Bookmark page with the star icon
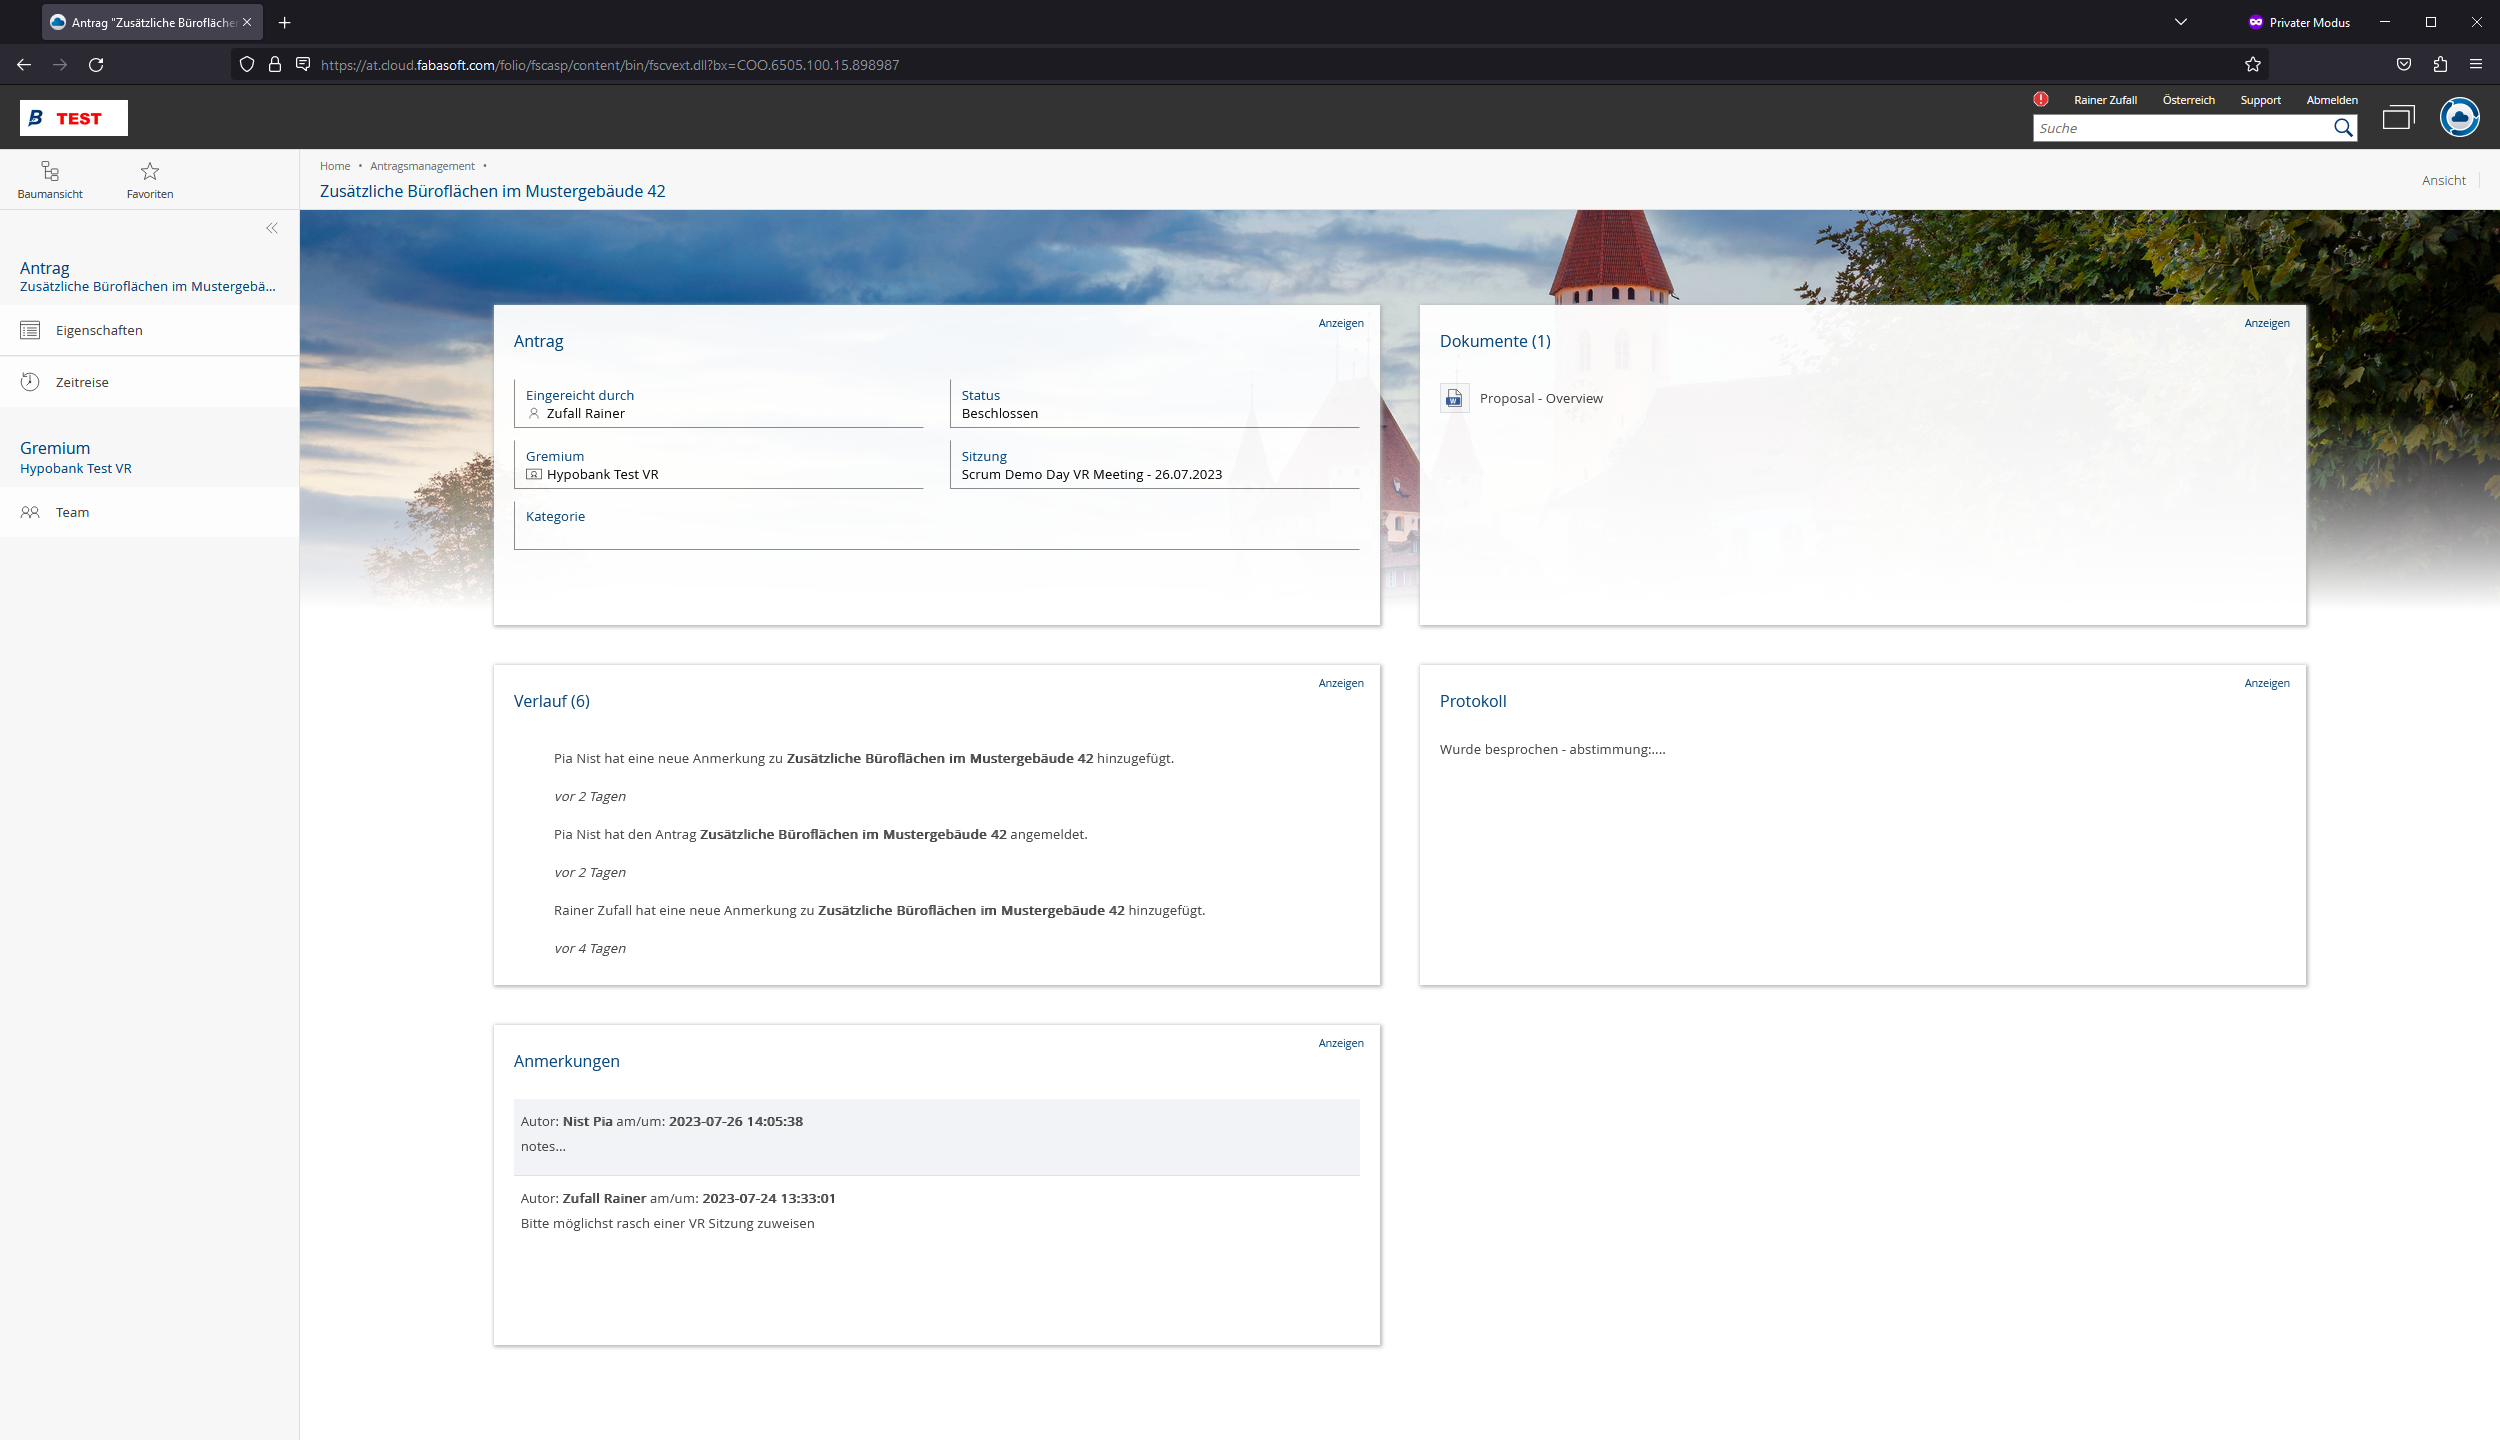Viewport: 2500px width, 1440px height. [x=2252, y=65]
